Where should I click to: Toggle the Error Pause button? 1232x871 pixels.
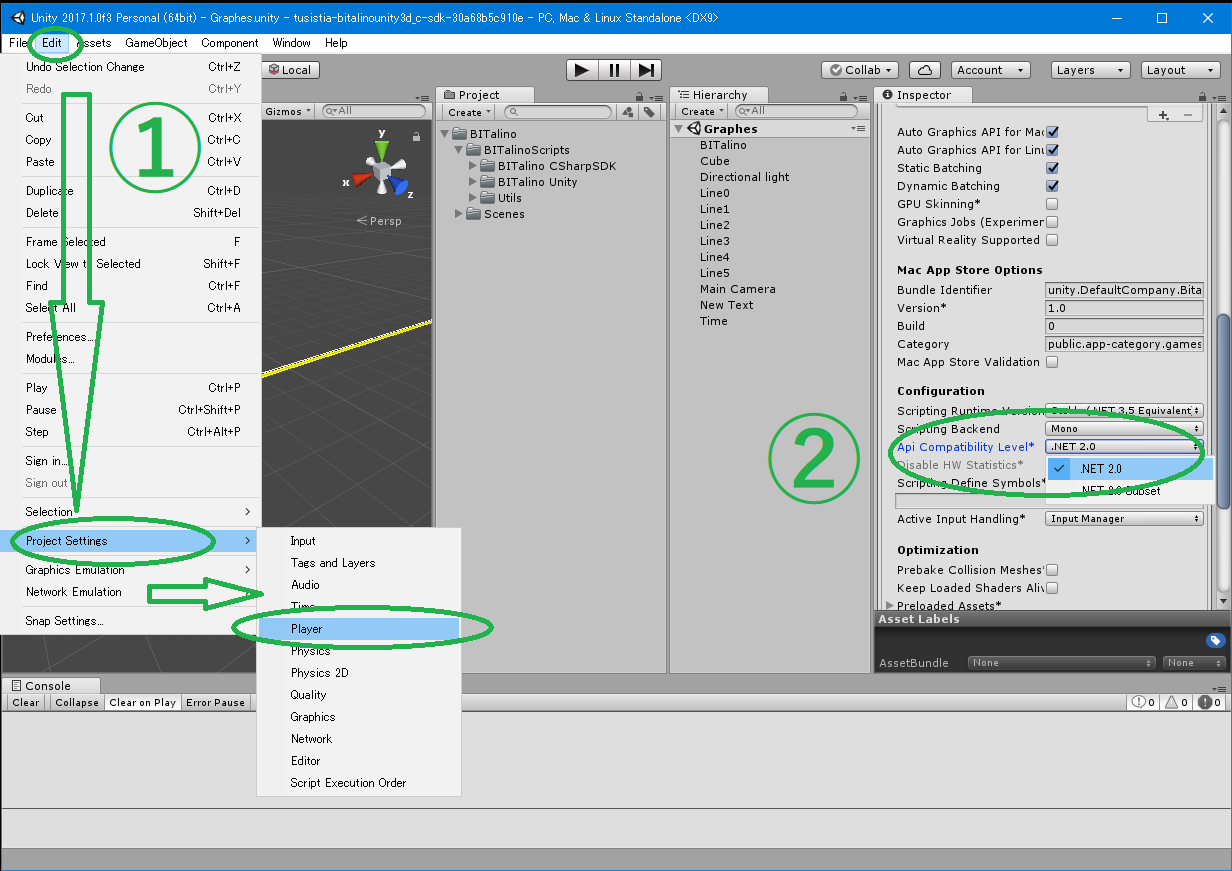pos(215,703)
